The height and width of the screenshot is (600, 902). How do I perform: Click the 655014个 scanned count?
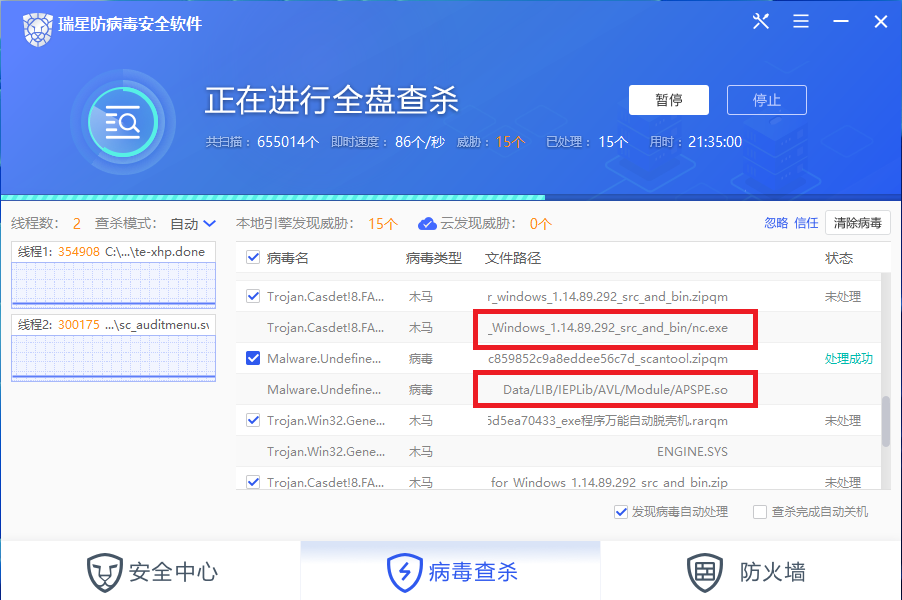click(x=288, y=142)
